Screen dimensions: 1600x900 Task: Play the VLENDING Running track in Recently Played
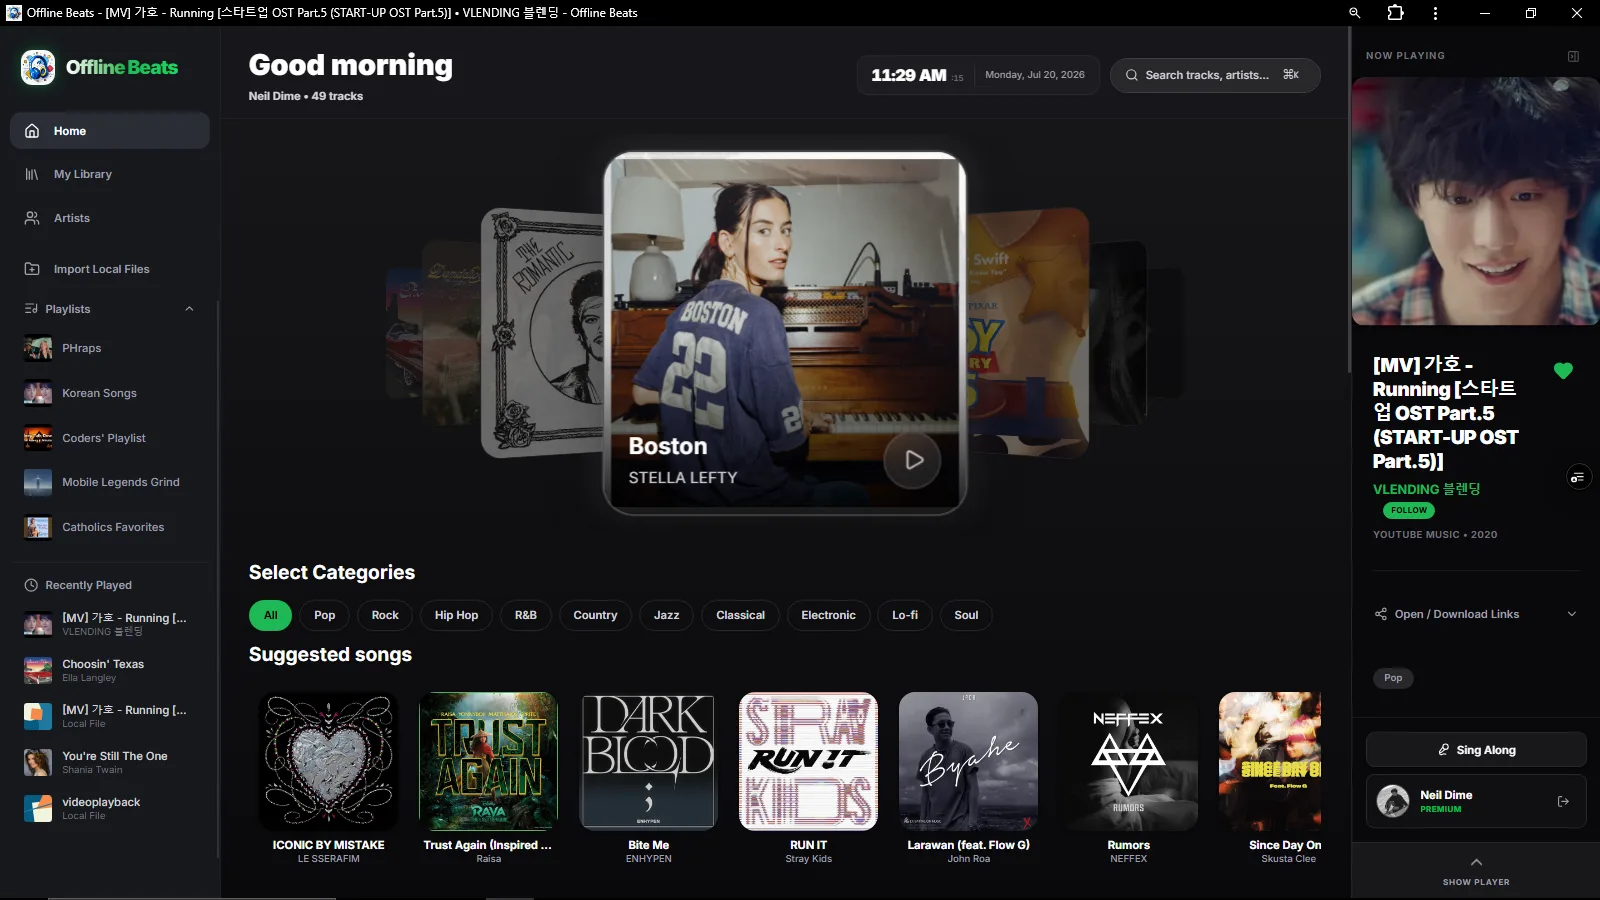click(110, 624)
